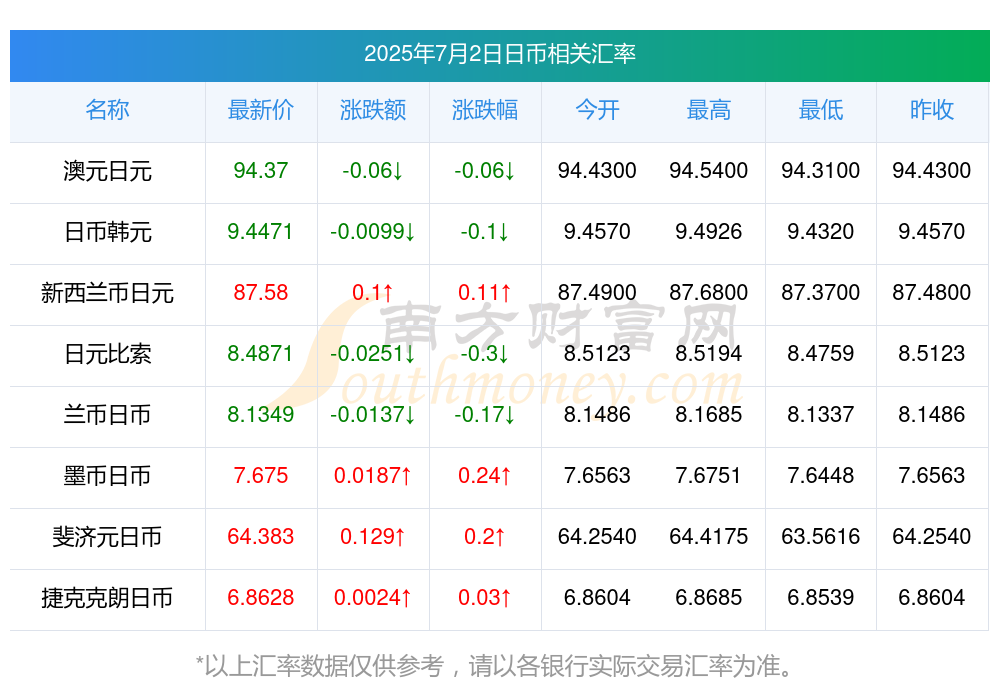1000x698 pixels.
Task: Click the 今开 column header
Action: pyautogui.click(x=597, y=110)
